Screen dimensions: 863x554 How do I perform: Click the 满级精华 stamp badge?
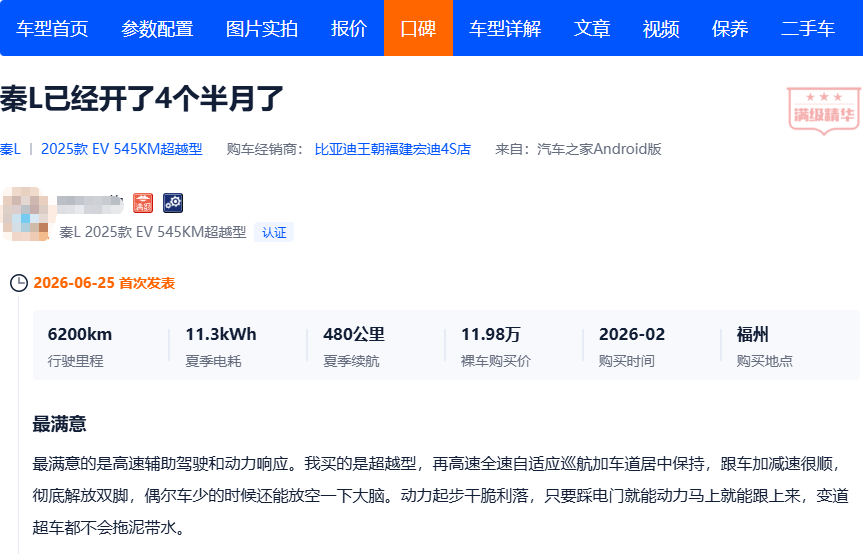[x=823, y=111]
